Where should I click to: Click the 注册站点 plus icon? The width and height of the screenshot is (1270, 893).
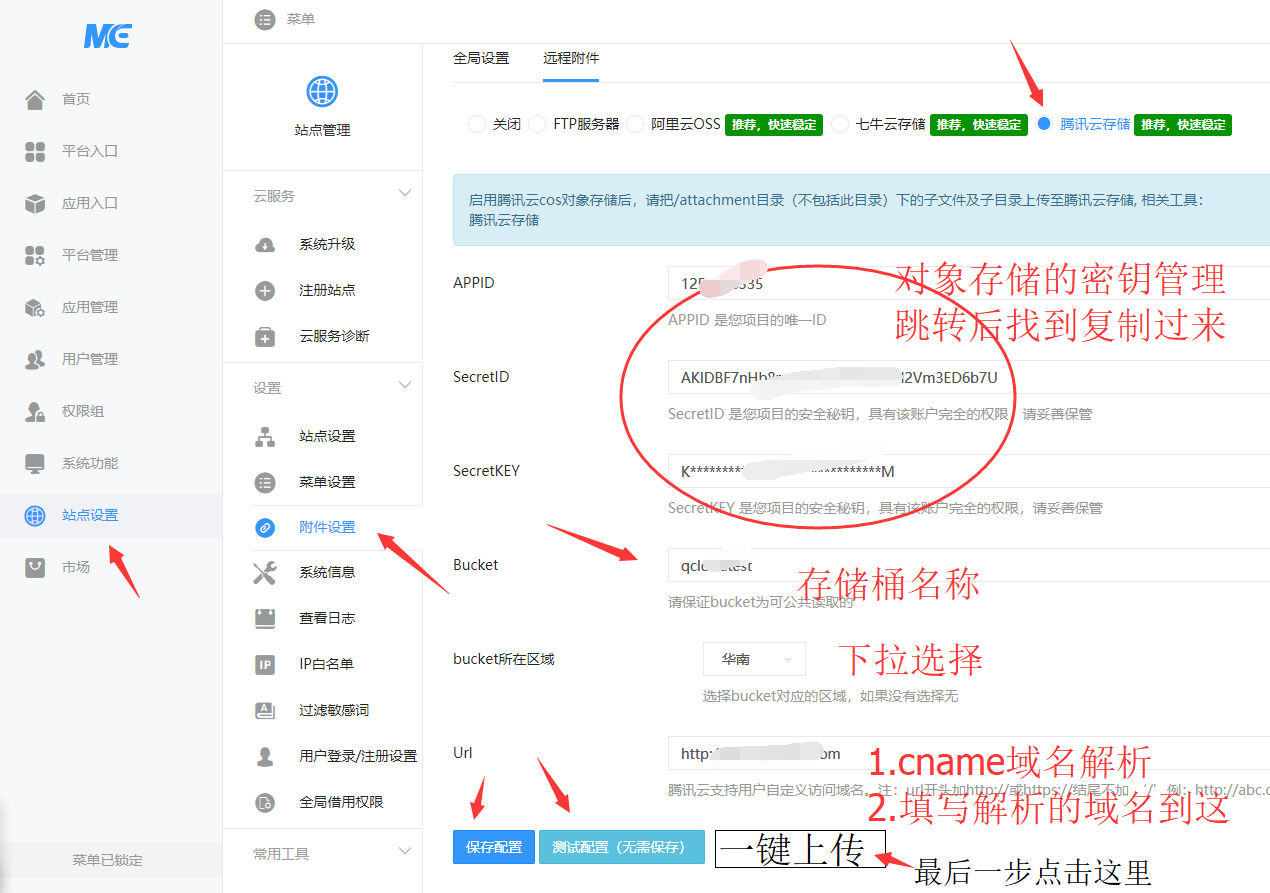(x=265, y=290)
